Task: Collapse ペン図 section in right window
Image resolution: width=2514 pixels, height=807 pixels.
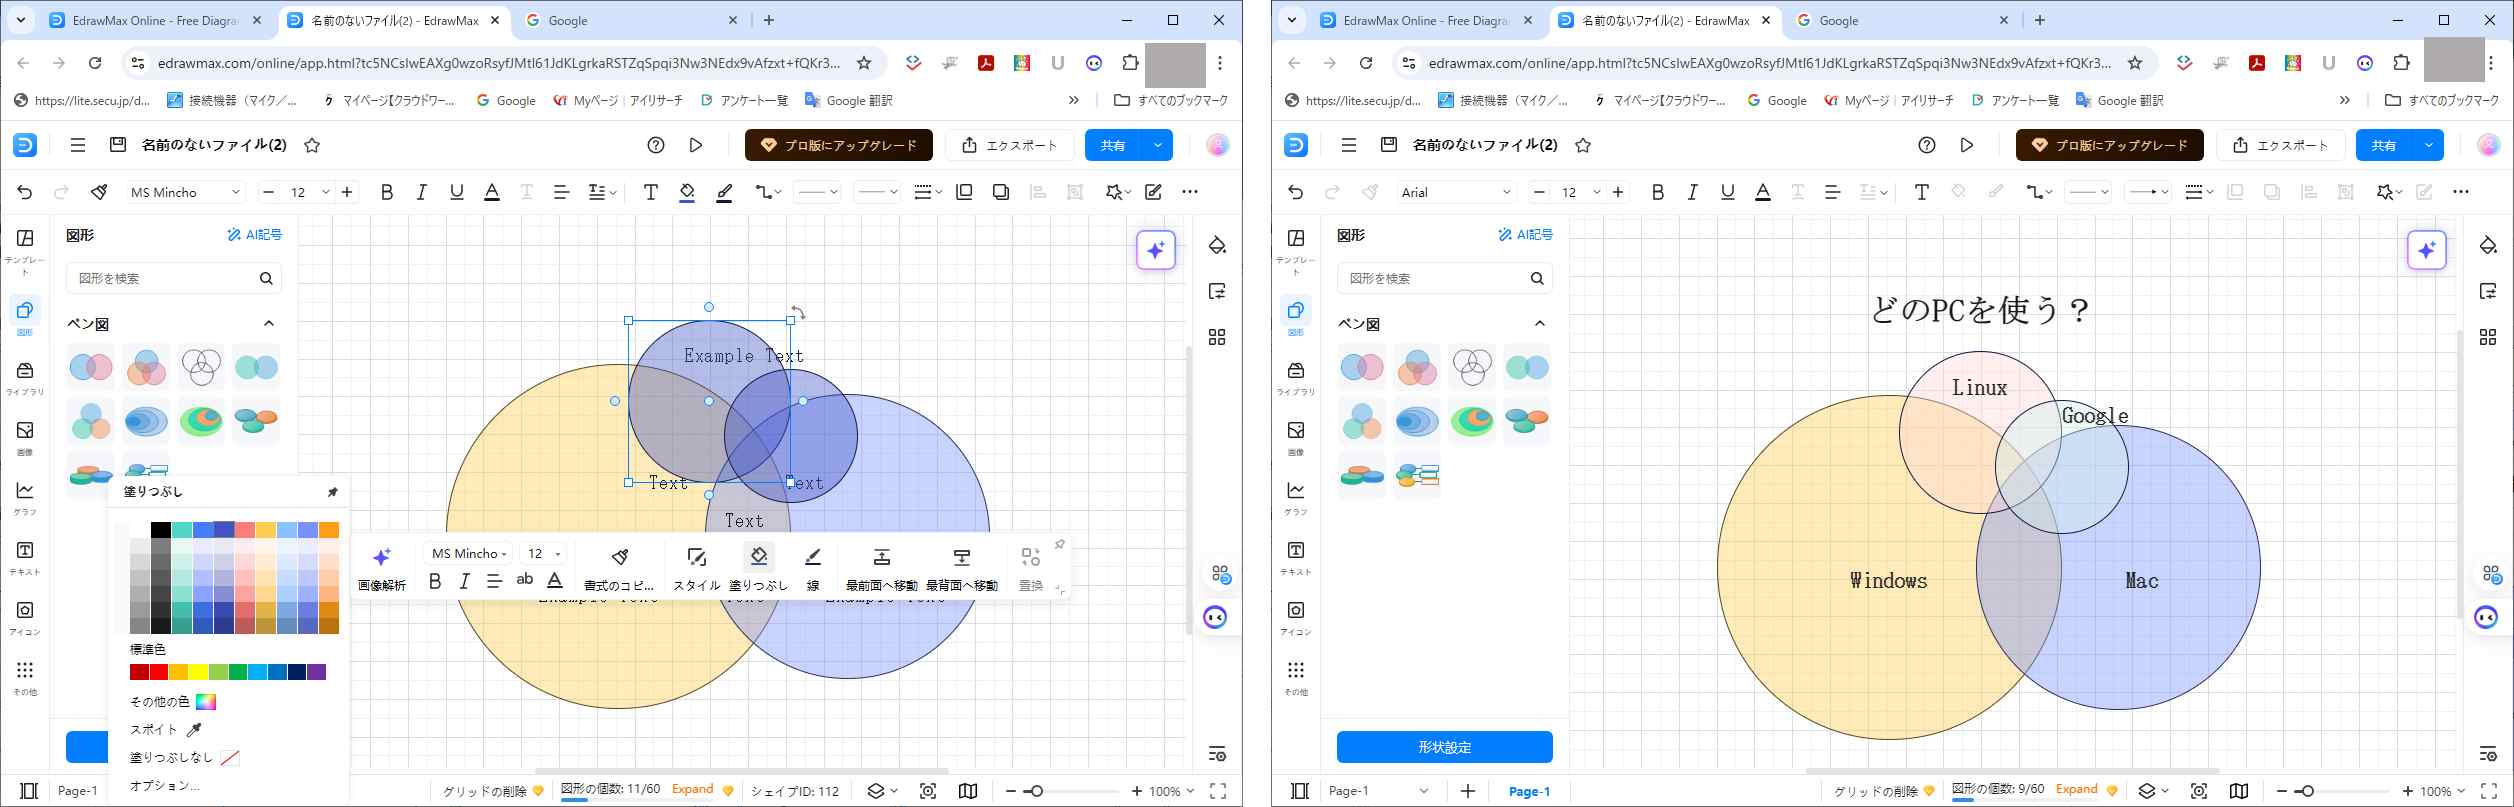Action: 1539,324
